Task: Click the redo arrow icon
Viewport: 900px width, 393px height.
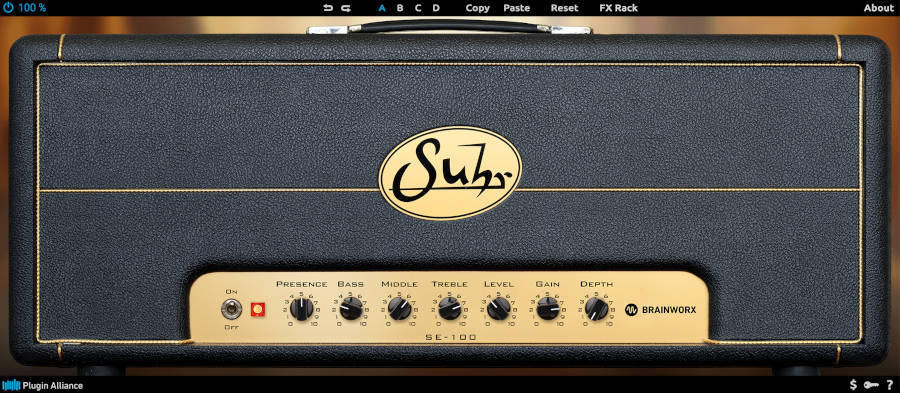Action: pos(346,8)
